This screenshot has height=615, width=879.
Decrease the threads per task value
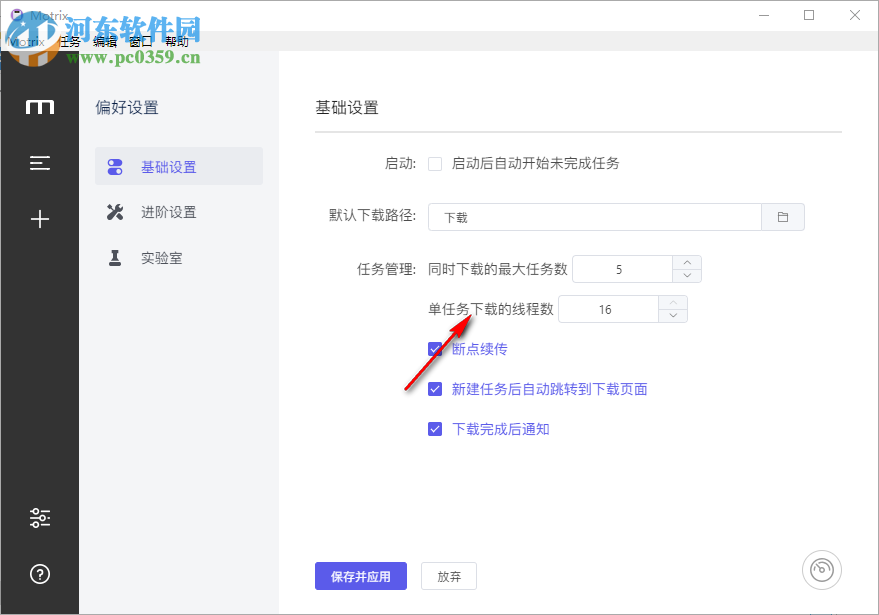click(x=673, y=316)
